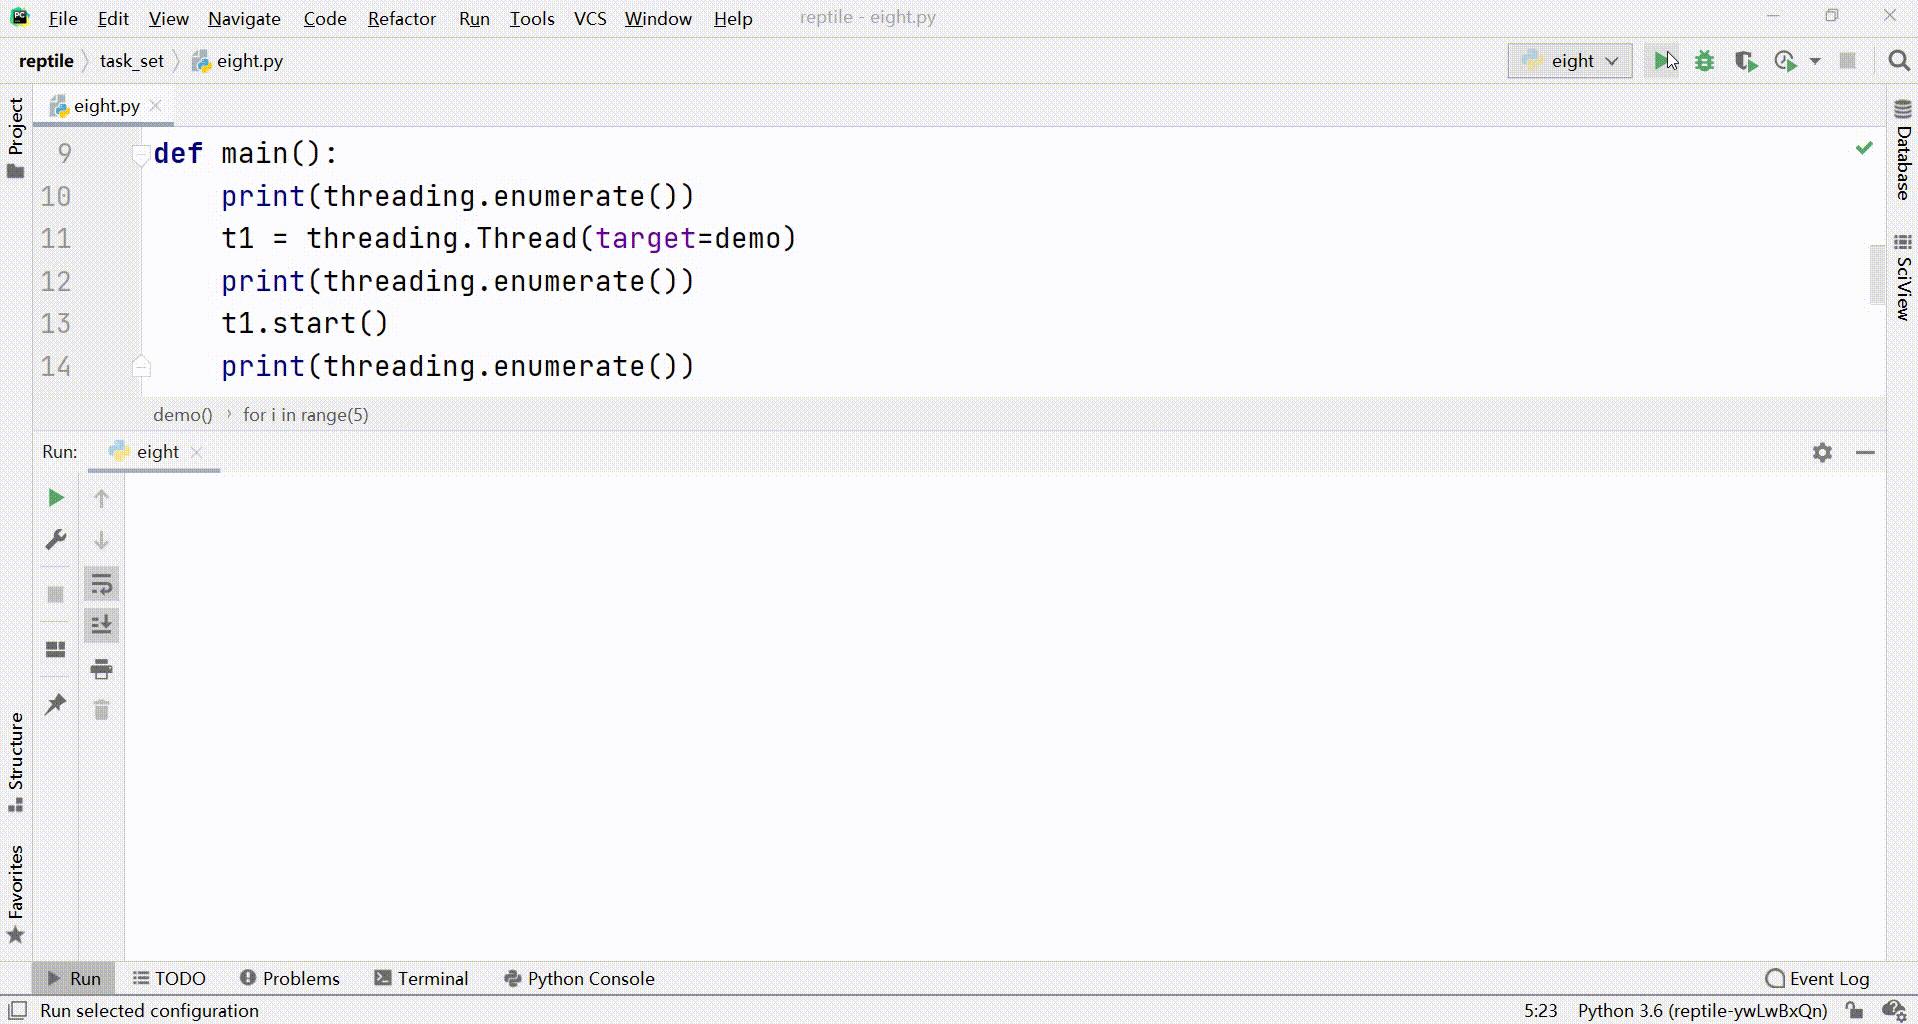Open the Problems tool window
The height and width of the screenshot is (1024, 1918).
click(x=290, y=978)
